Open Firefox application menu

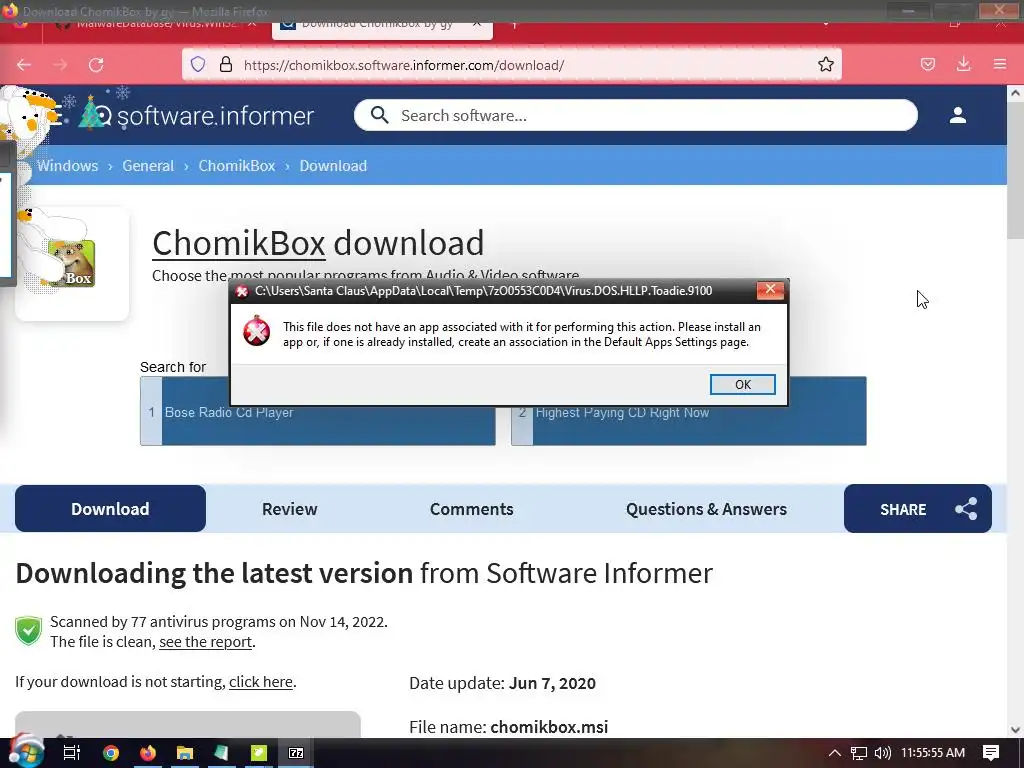point(1000,64)
